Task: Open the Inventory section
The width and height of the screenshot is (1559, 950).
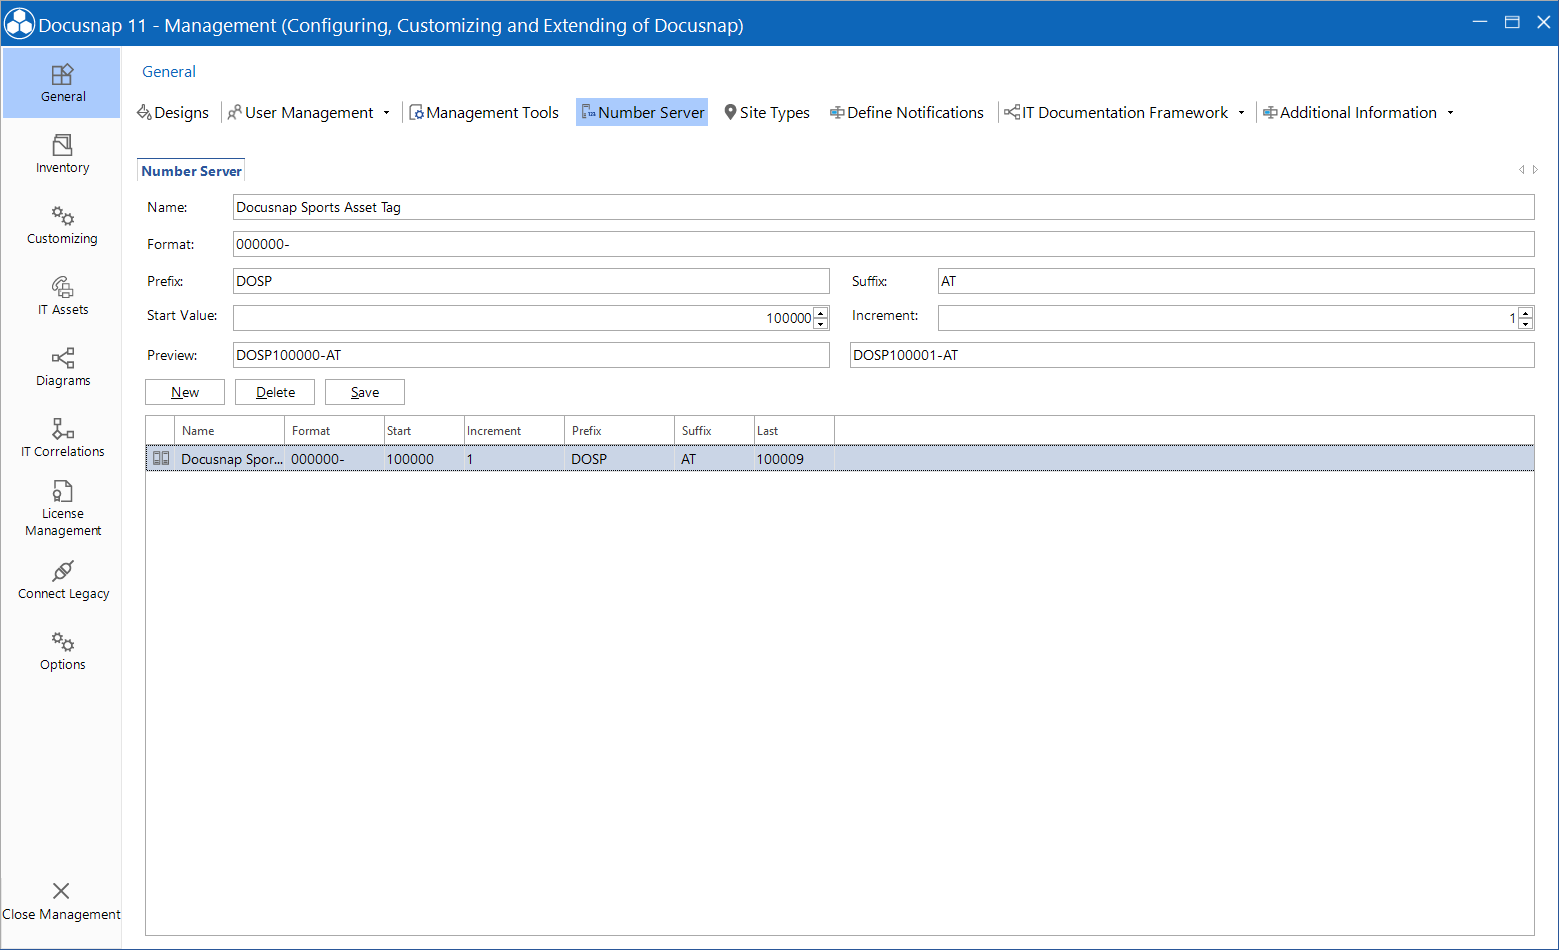Action: [62, 153]
